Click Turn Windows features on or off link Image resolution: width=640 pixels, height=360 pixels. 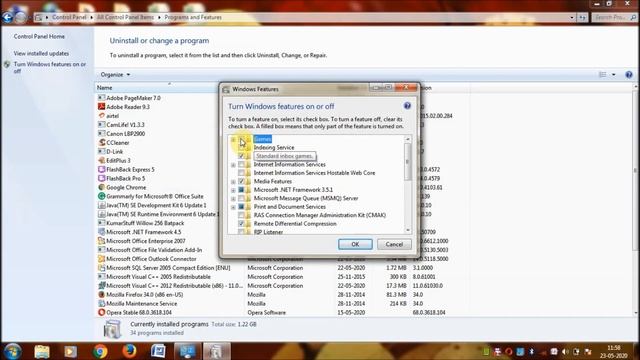click(50, 68)
